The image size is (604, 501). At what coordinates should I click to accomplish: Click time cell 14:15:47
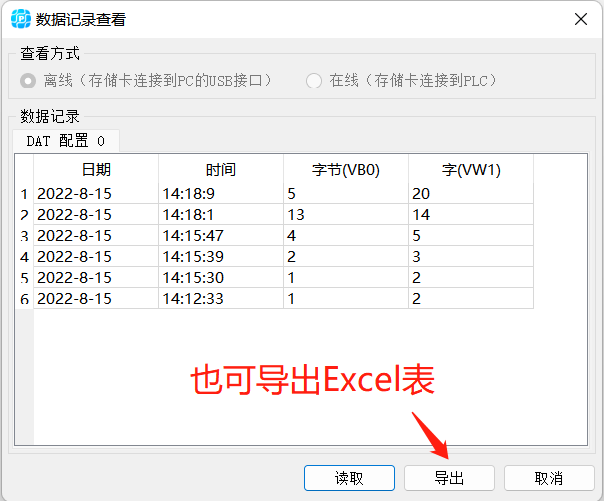pos(221,235)
